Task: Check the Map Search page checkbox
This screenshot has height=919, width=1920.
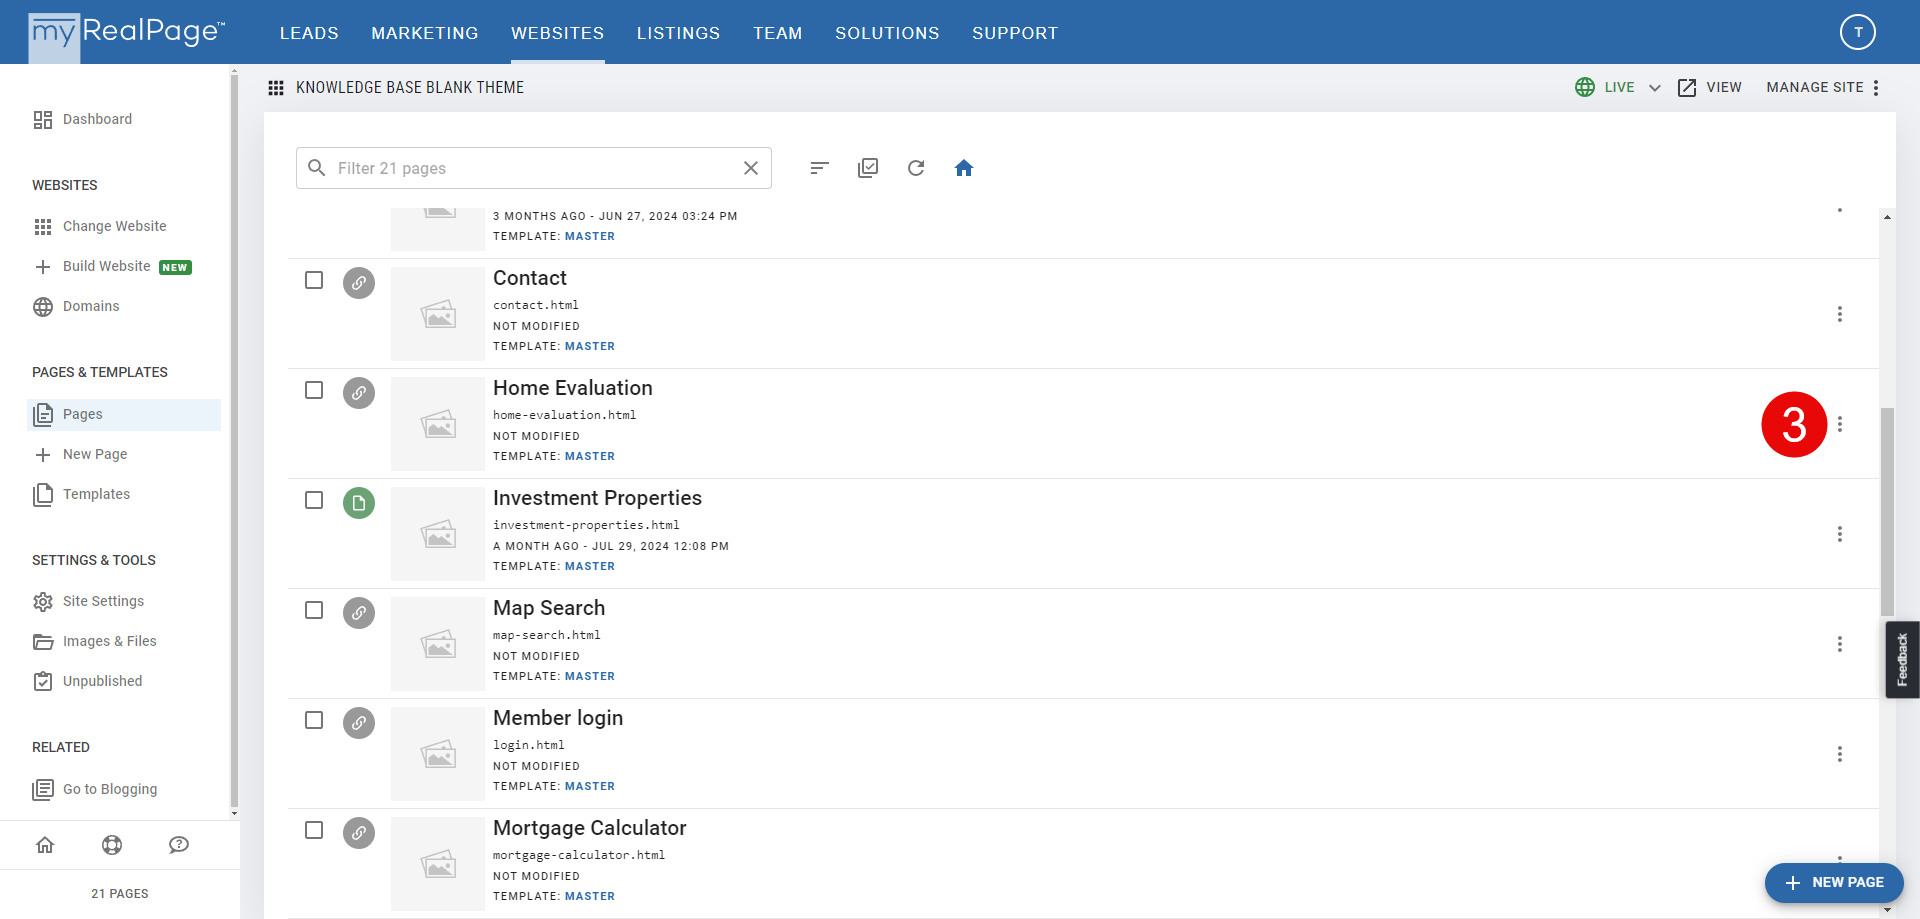Action: click(x=314, y=610)
